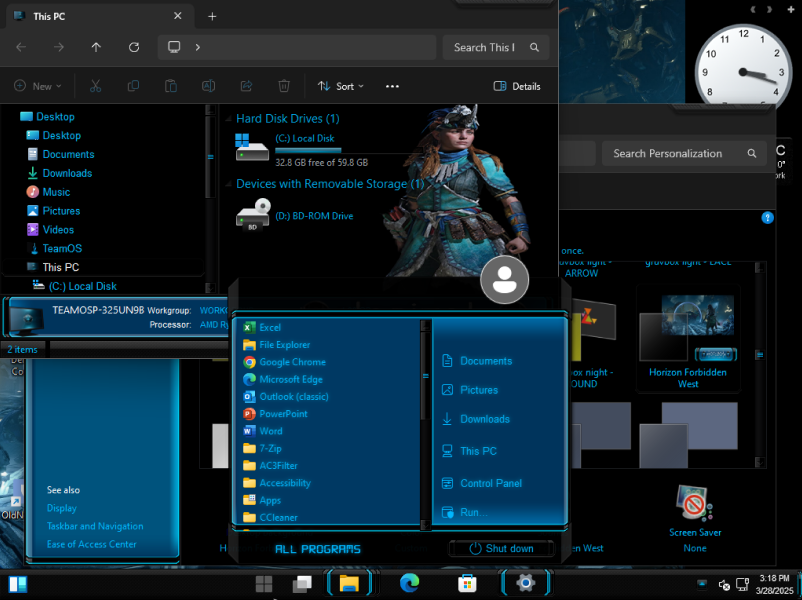Expand the 7-Zip folder in Start menu
This screenshot has width=802, height=600.
(263, 449)
